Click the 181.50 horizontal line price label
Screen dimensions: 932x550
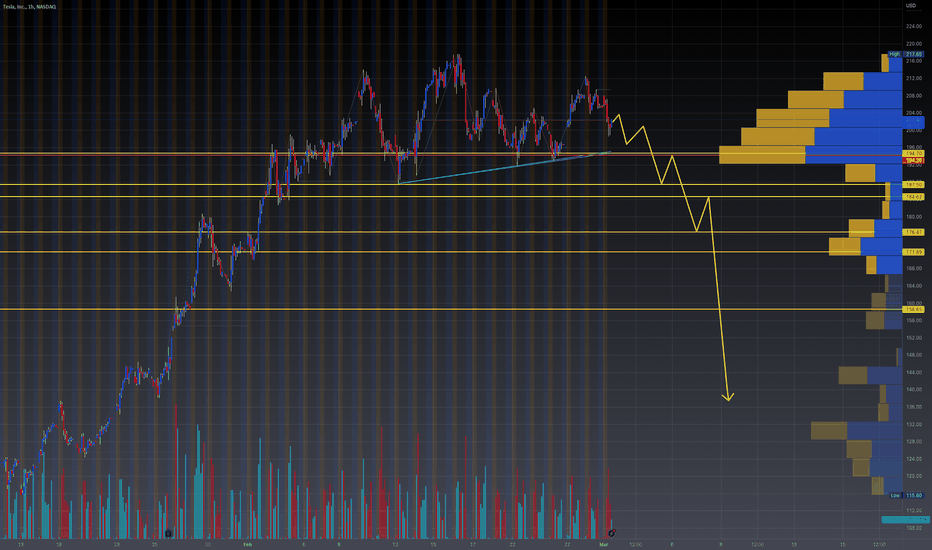coord(913,185)
